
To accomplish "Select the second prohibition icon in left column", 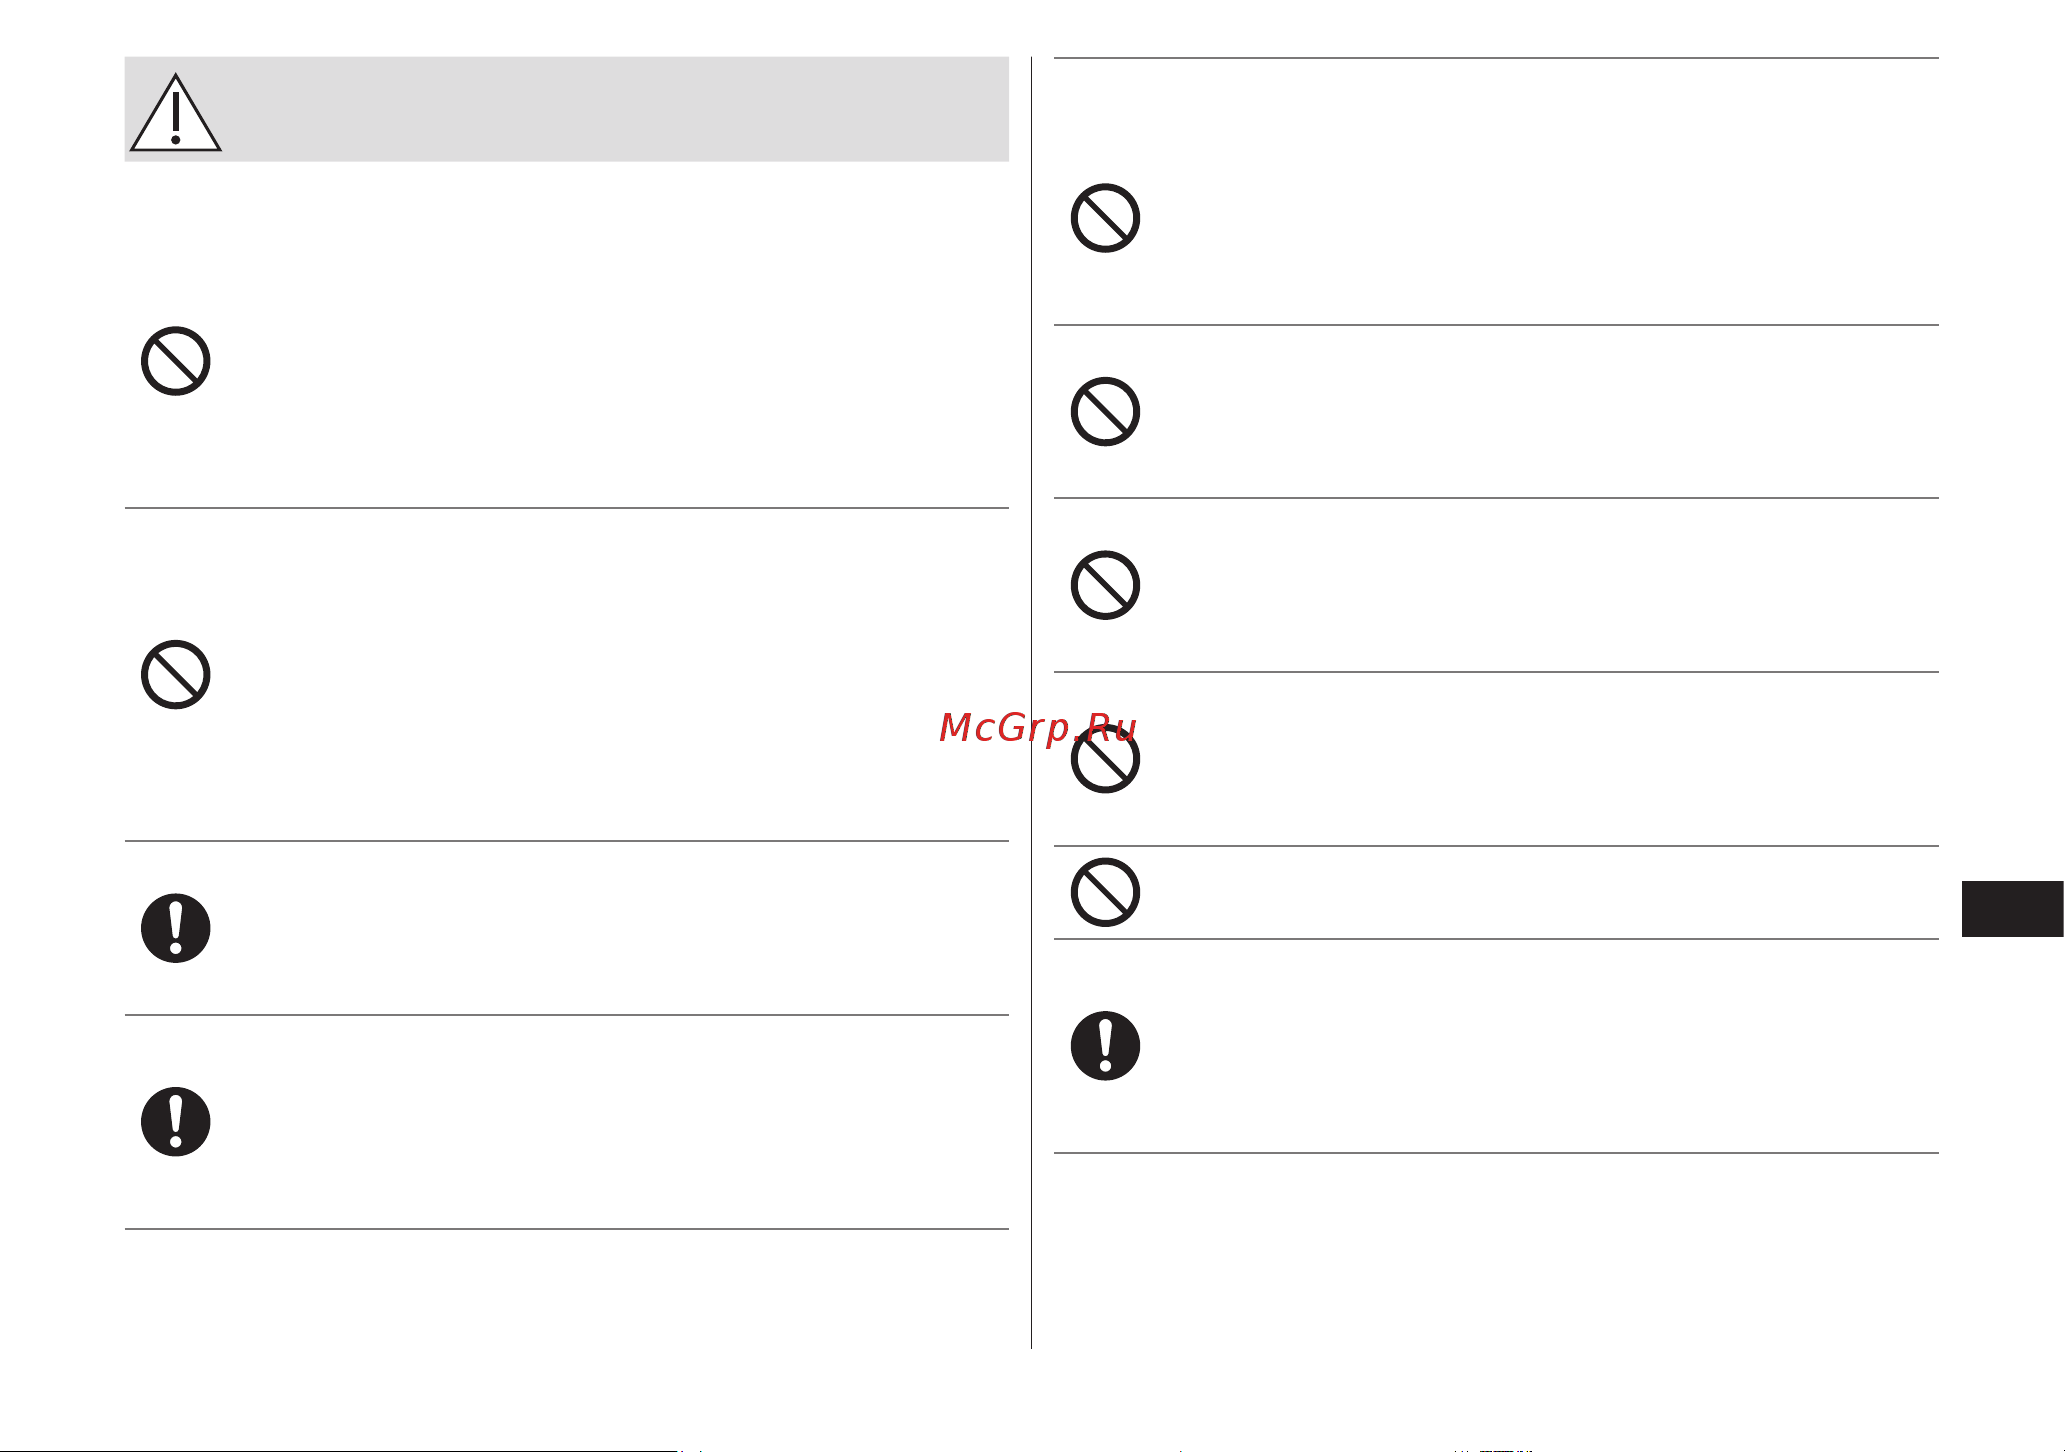I will click(x=175, y=675).
